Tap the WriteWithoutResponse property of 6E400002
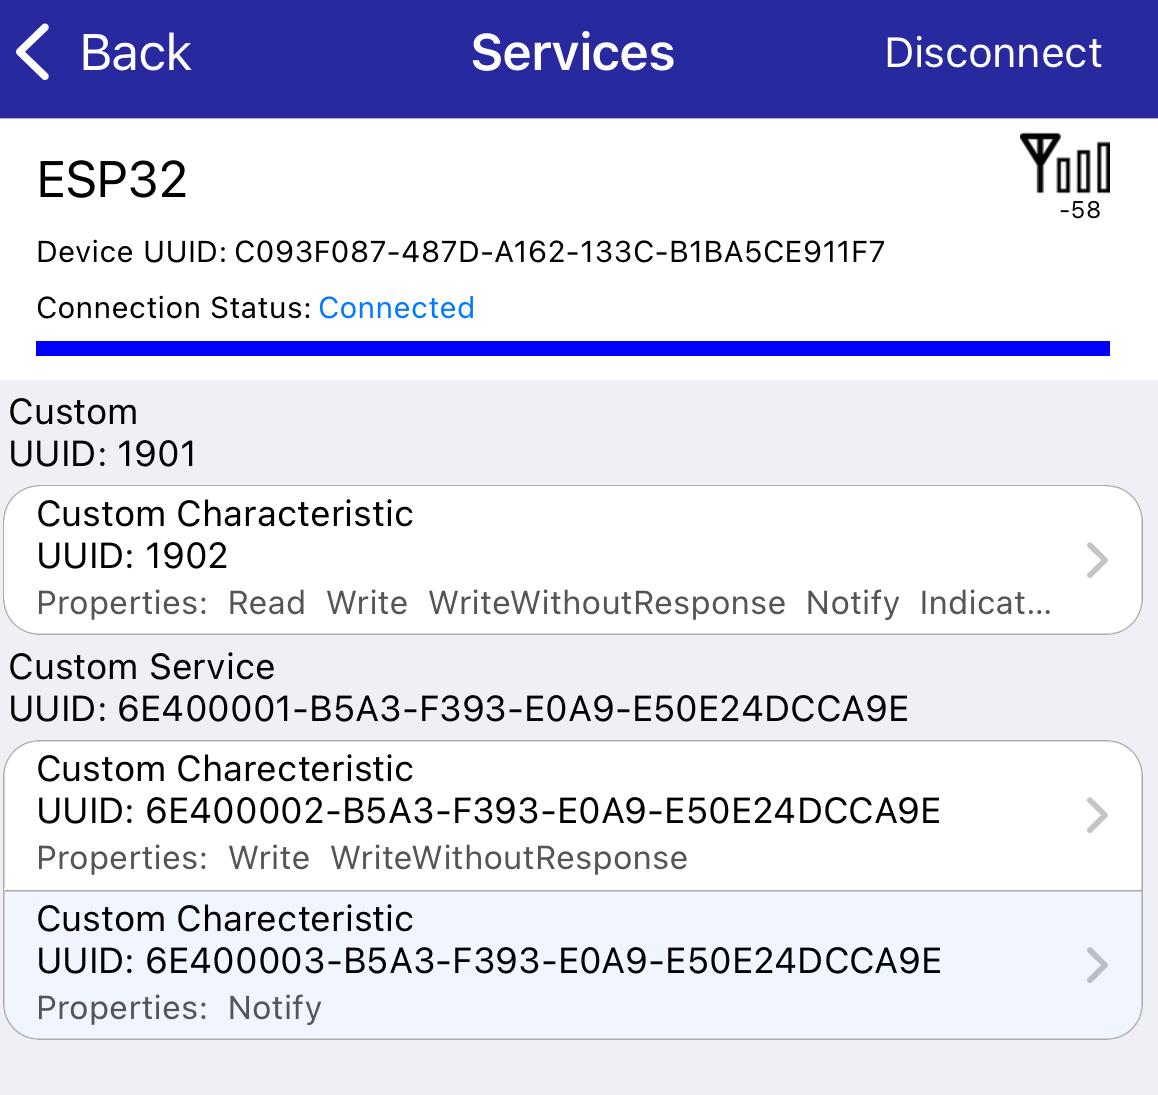Screen dimensions: 1158x1095 (510, 858)
